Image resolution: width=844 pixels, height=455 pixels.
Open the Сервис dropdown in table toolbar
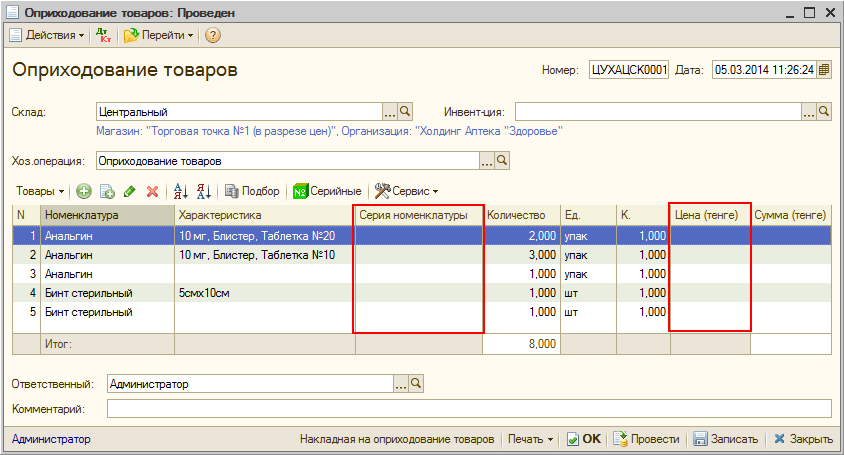[407, 191]
